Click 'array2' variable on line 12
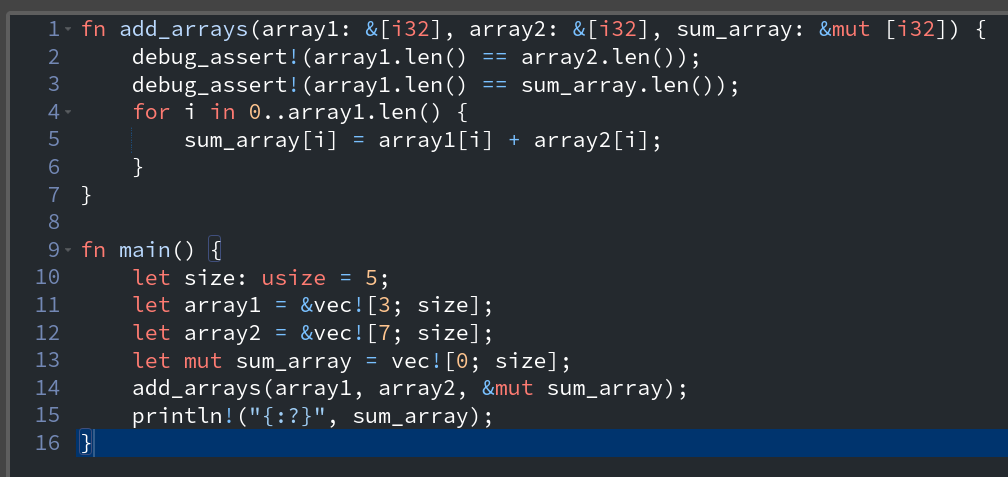 click(x=223, y=334)
